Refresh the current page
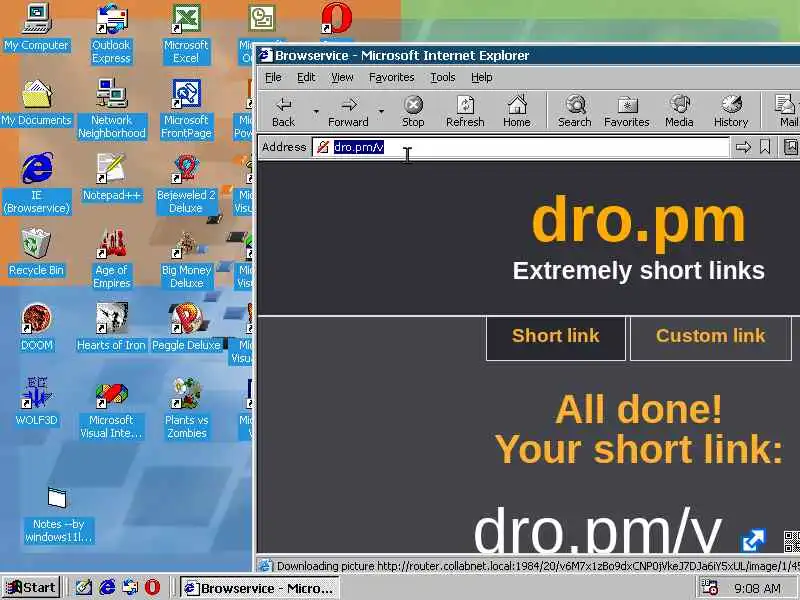The width and height of the screenshot is (800, 600). (x=465, y=111)
